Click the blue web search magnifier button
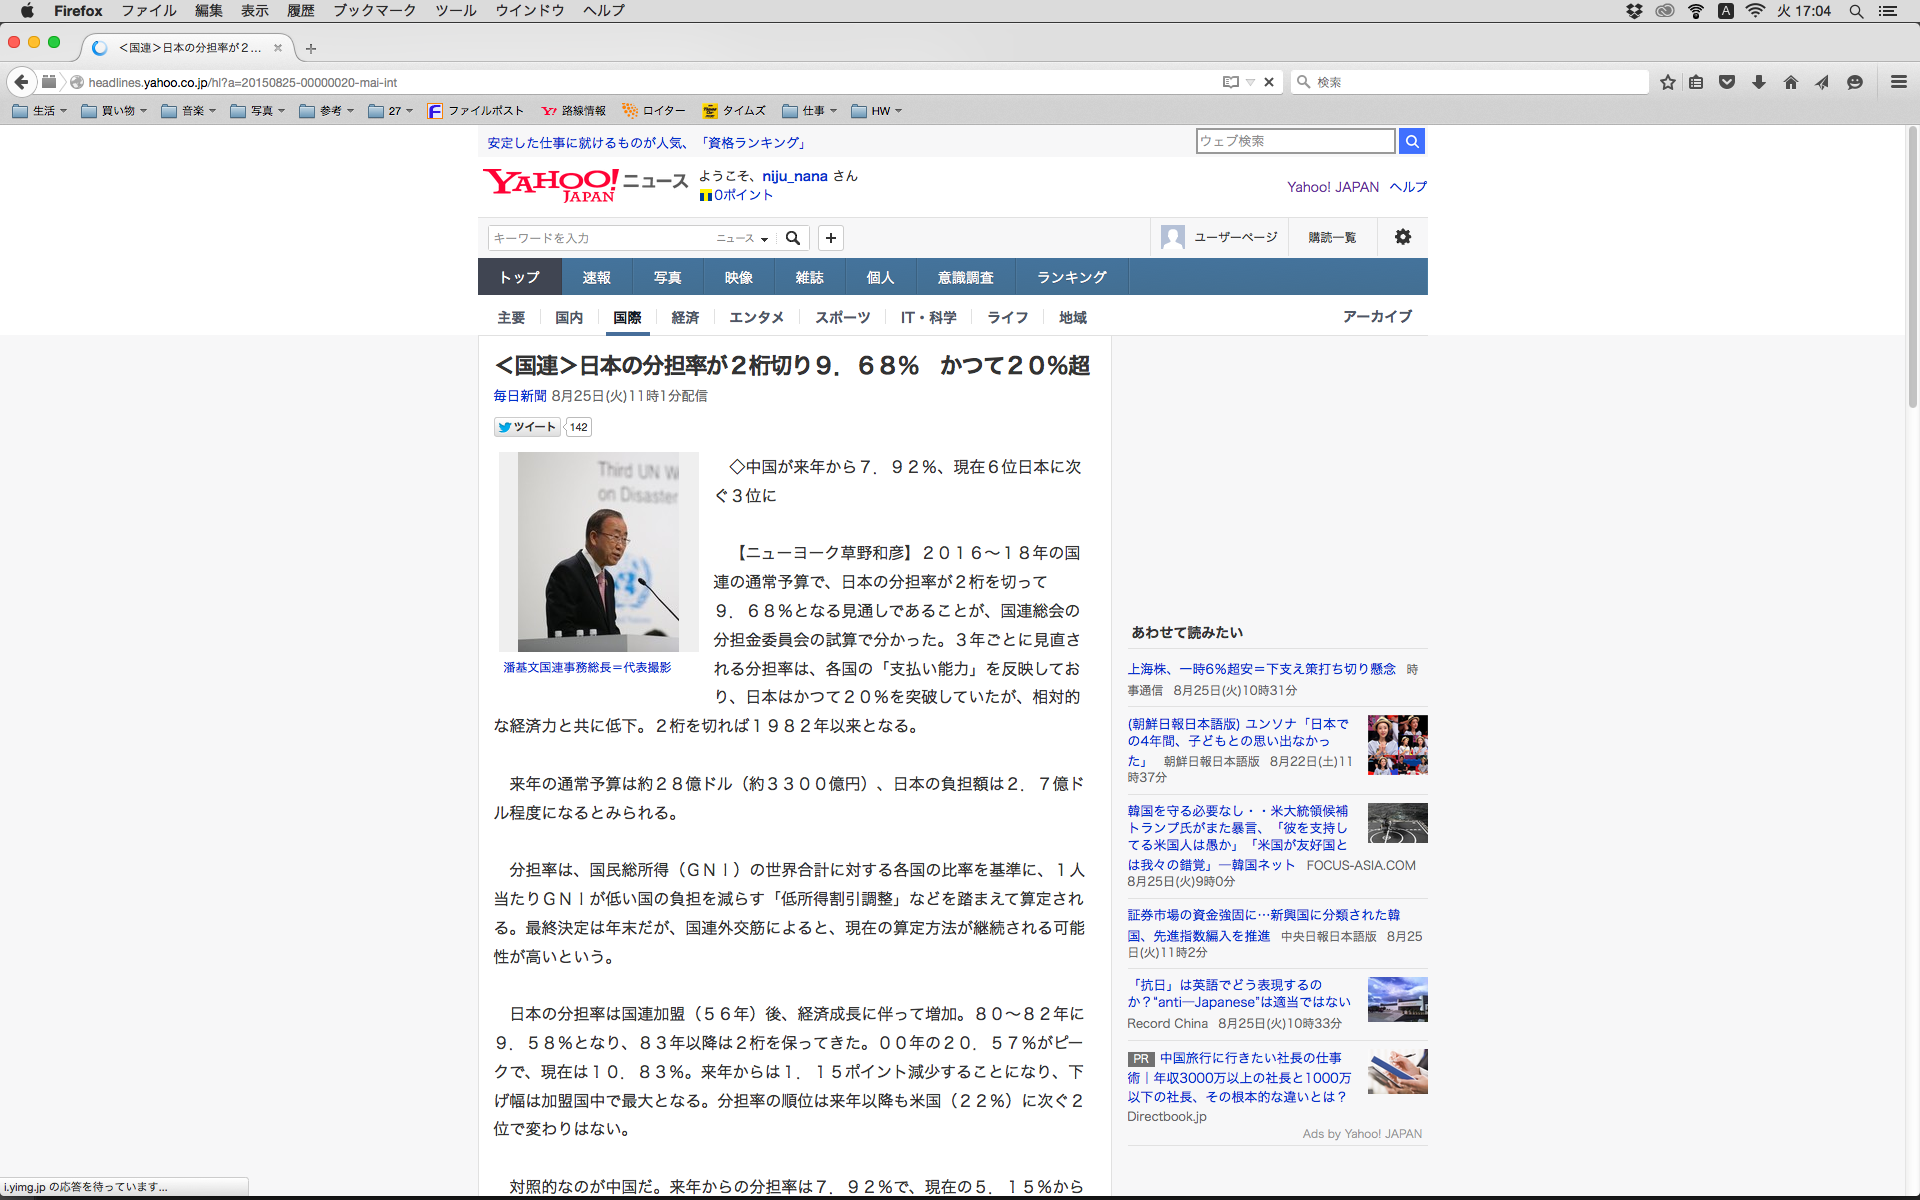Screen dimensions: 1920x1200 point(1412,141)
